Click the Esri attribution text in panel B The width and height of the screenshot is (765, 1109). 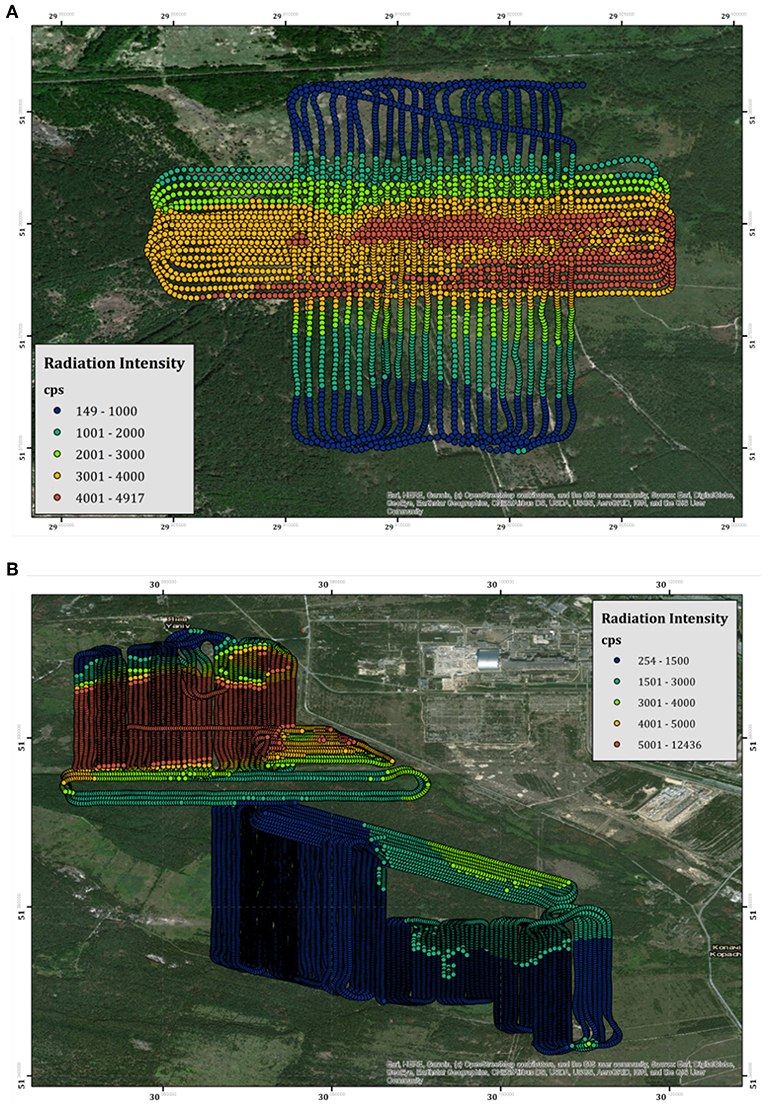[x=560, y=1072]
